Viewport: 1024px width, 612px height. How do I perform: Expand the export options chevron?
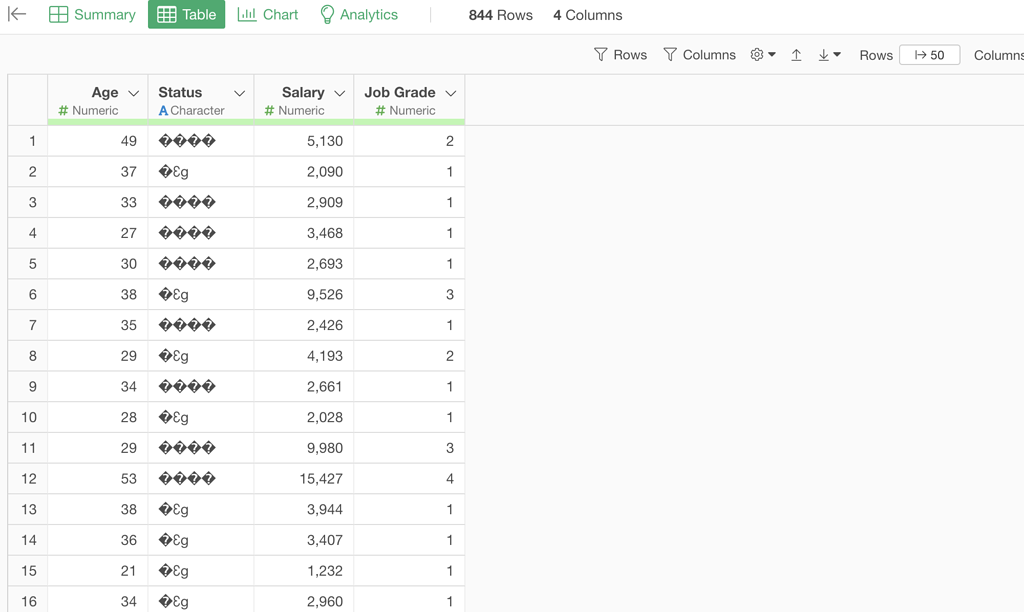[838, 55]
